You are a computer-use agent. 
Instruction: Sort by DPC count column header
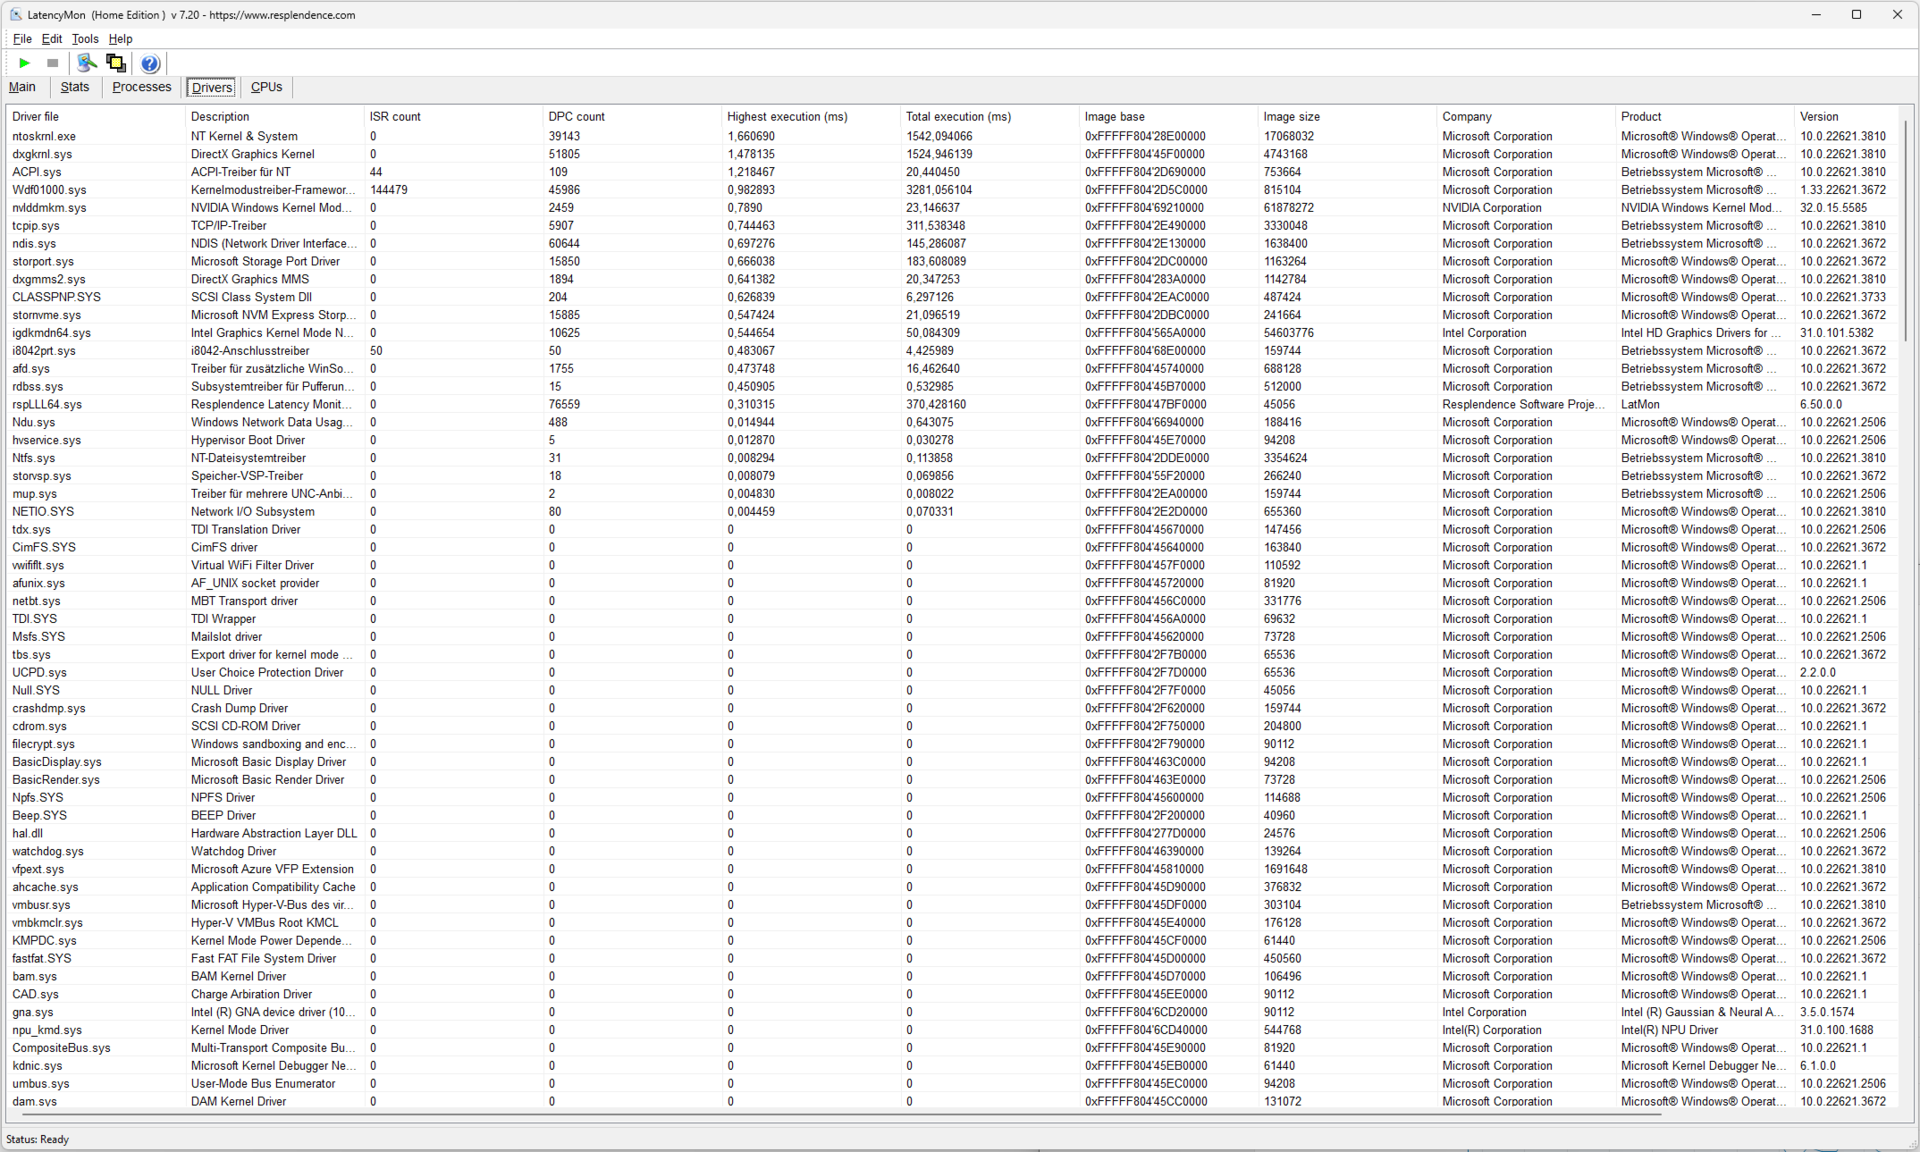pyautogui.click(x=577, y=117)
